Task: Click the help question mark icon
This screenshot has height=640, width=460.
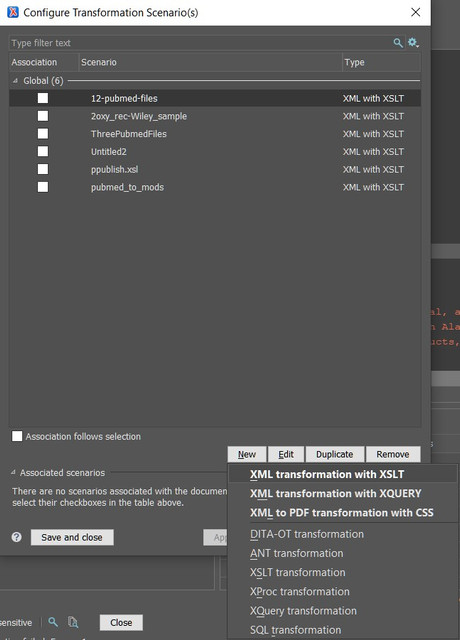Action: click(x=17, y=537)
